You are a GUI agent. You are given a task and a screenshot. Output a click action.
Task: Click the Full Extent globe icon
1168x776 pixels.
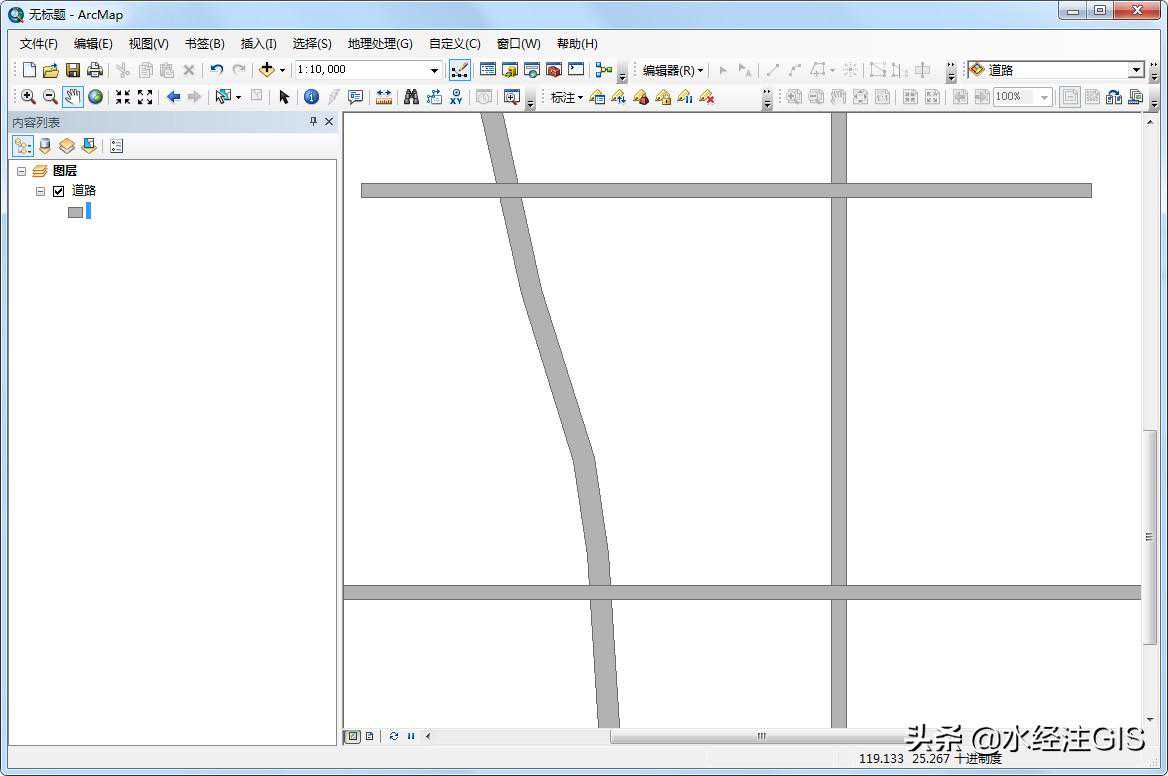click(x=95, y=97)
